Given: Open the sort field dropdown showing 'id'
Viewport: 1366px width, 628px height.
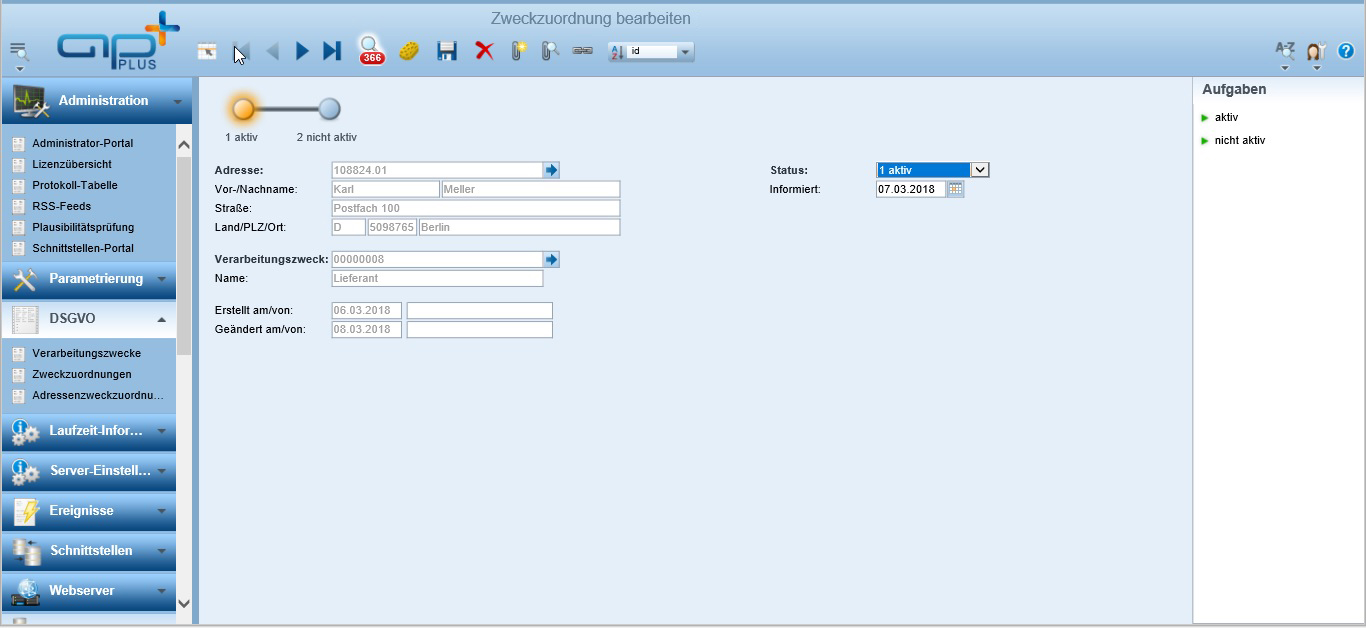Looking at the screenshot, I should 685,52.
